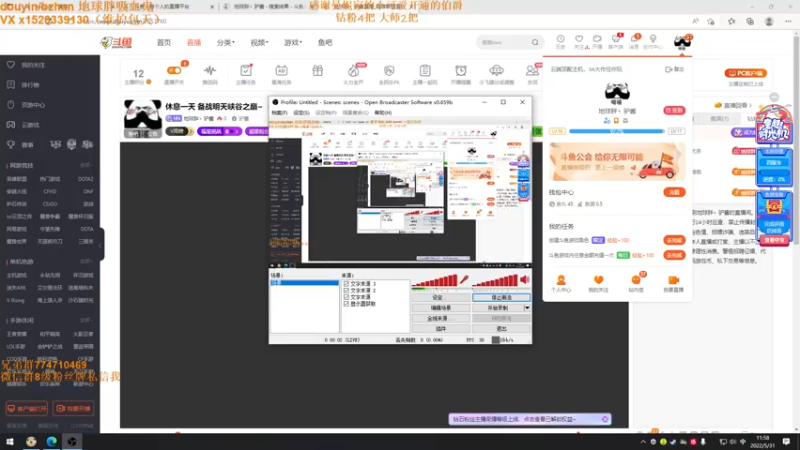Adjust the OBS microphone volume meter
The width and height of the screenshot is (800, 450).
(435, 281)
